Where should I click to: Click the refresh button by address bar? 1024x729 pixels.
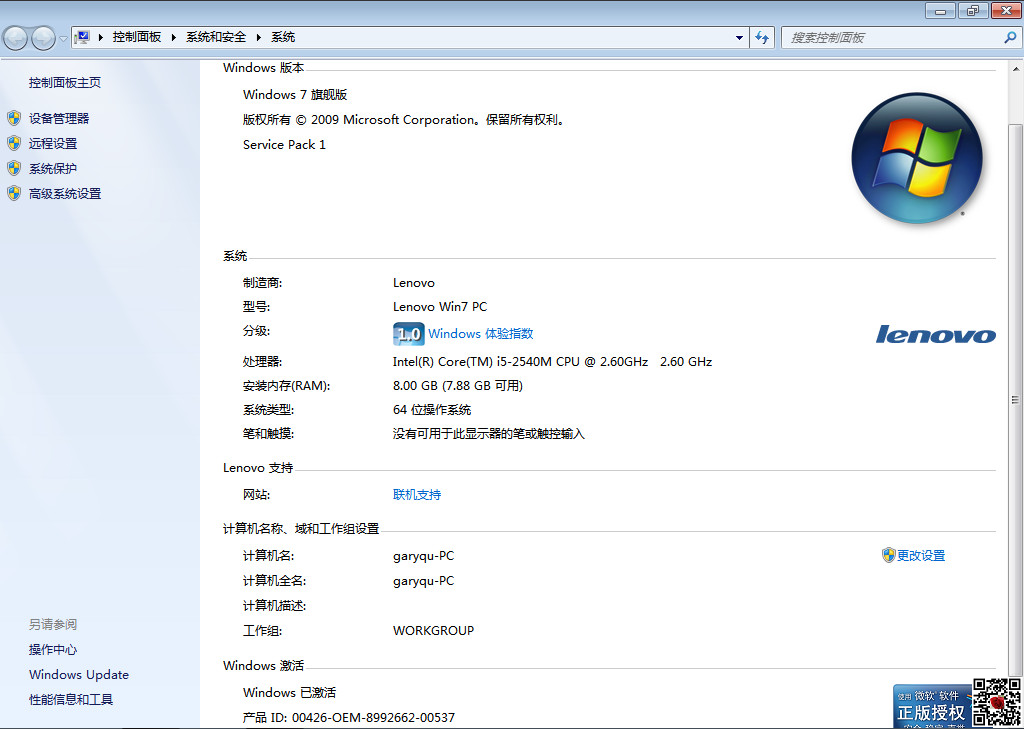[761, 38]
